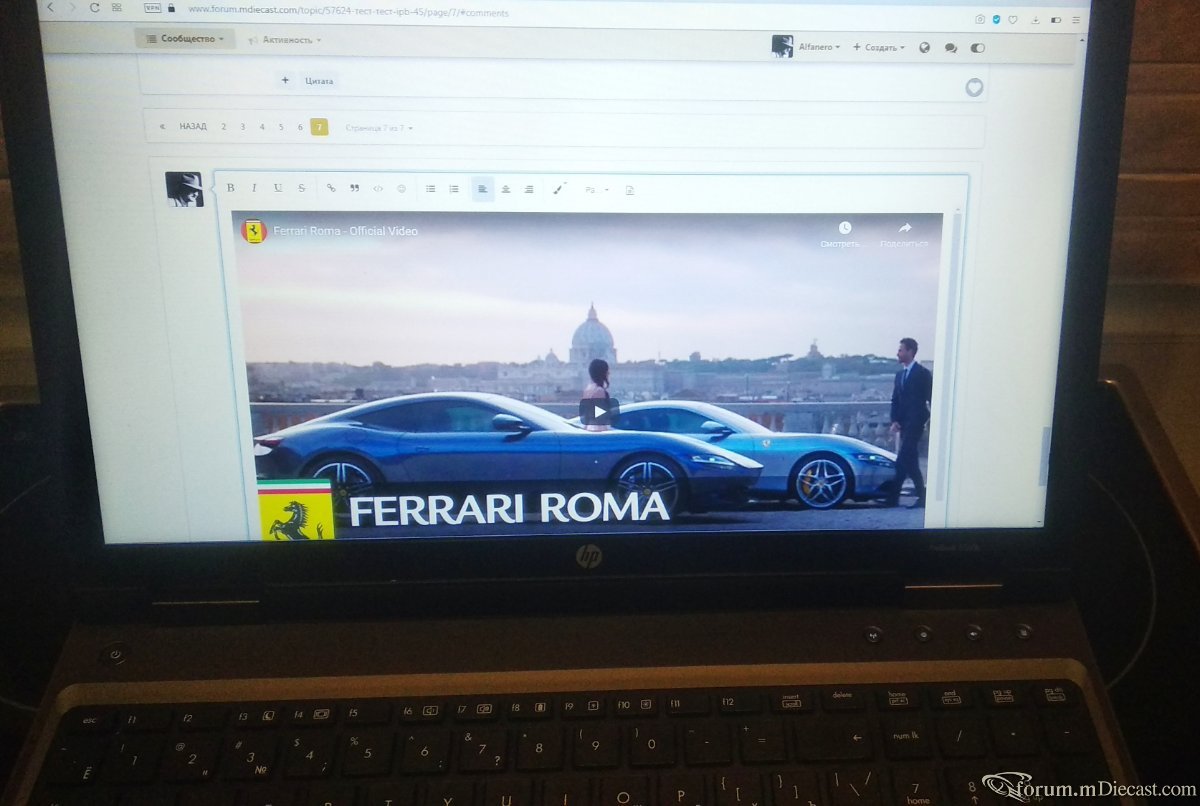Viewport: 1200px width, 806px height.
Task: Align text left in the editor
Action: click(x=483, y=189)
